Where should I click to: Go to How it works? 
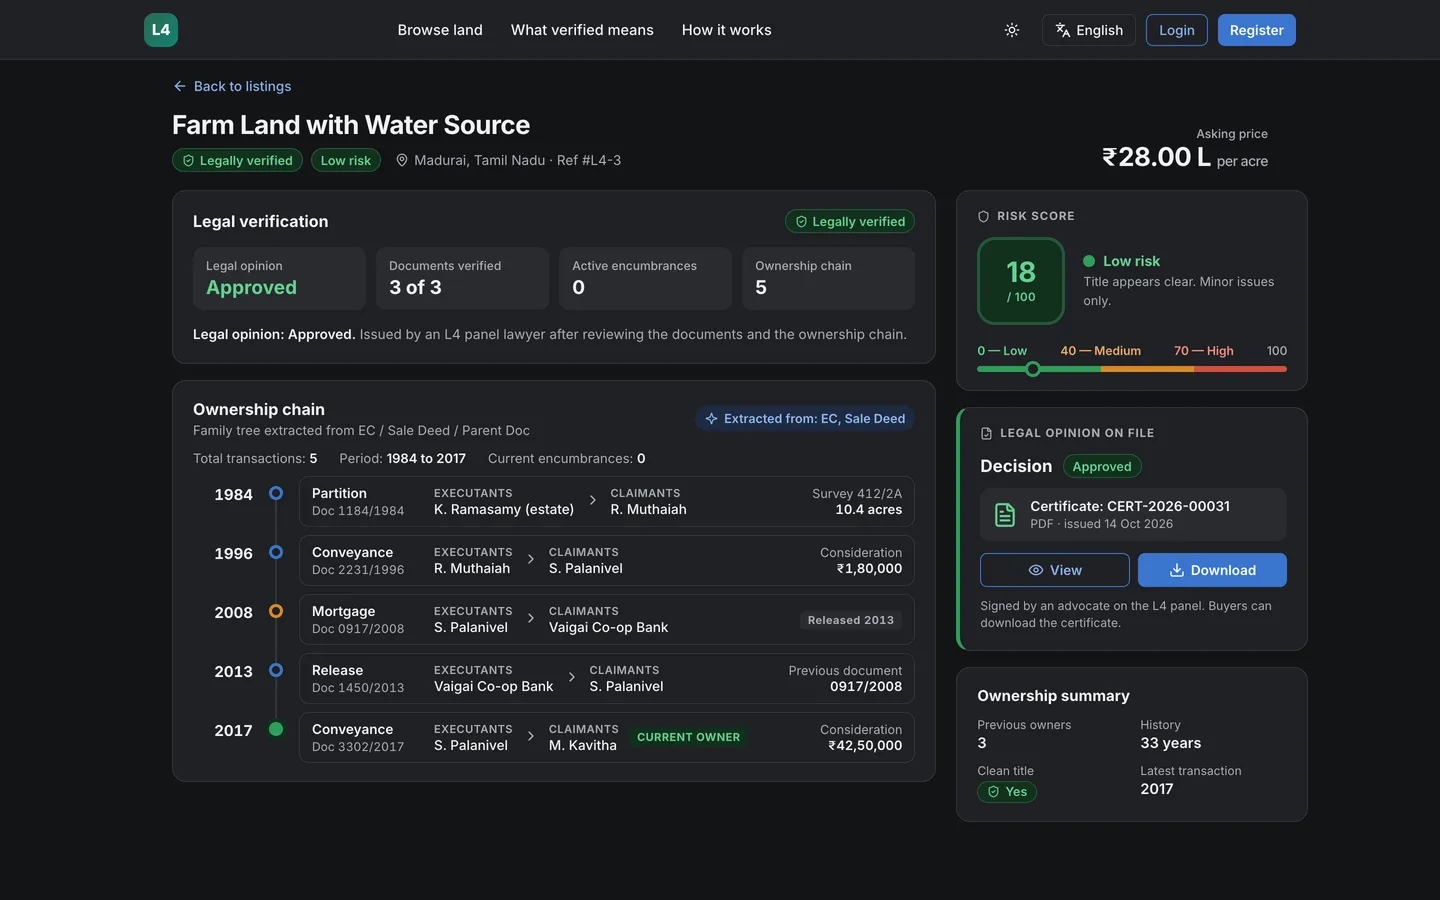pos(727,30)
